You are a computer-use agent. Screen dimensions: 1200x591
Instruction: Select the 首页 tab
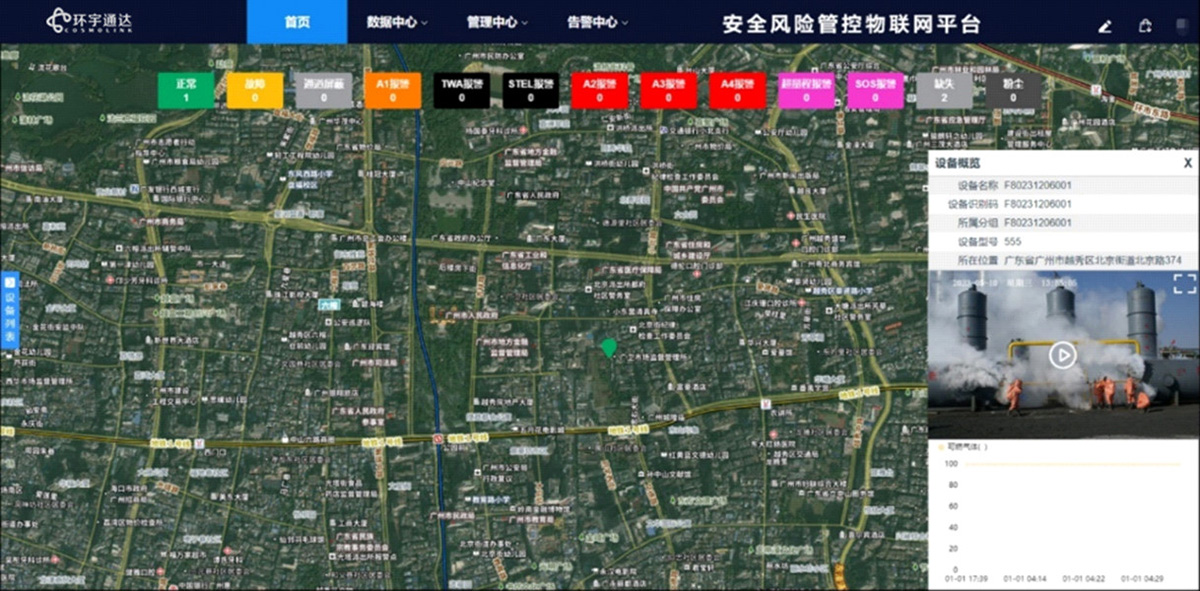point(297,22)
